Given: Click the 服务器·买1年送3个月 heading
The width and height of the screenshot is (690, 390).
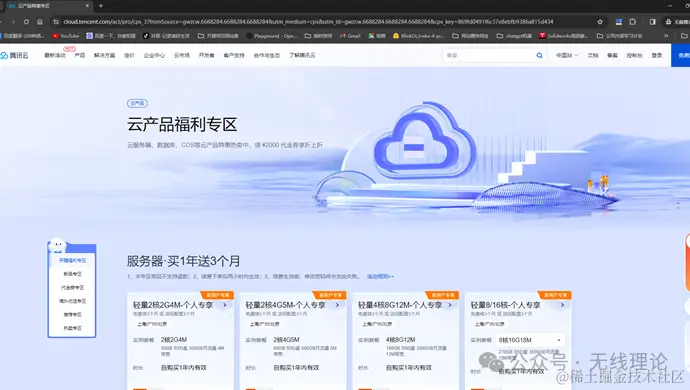Looking at the screenshot, I should (184, 261).
